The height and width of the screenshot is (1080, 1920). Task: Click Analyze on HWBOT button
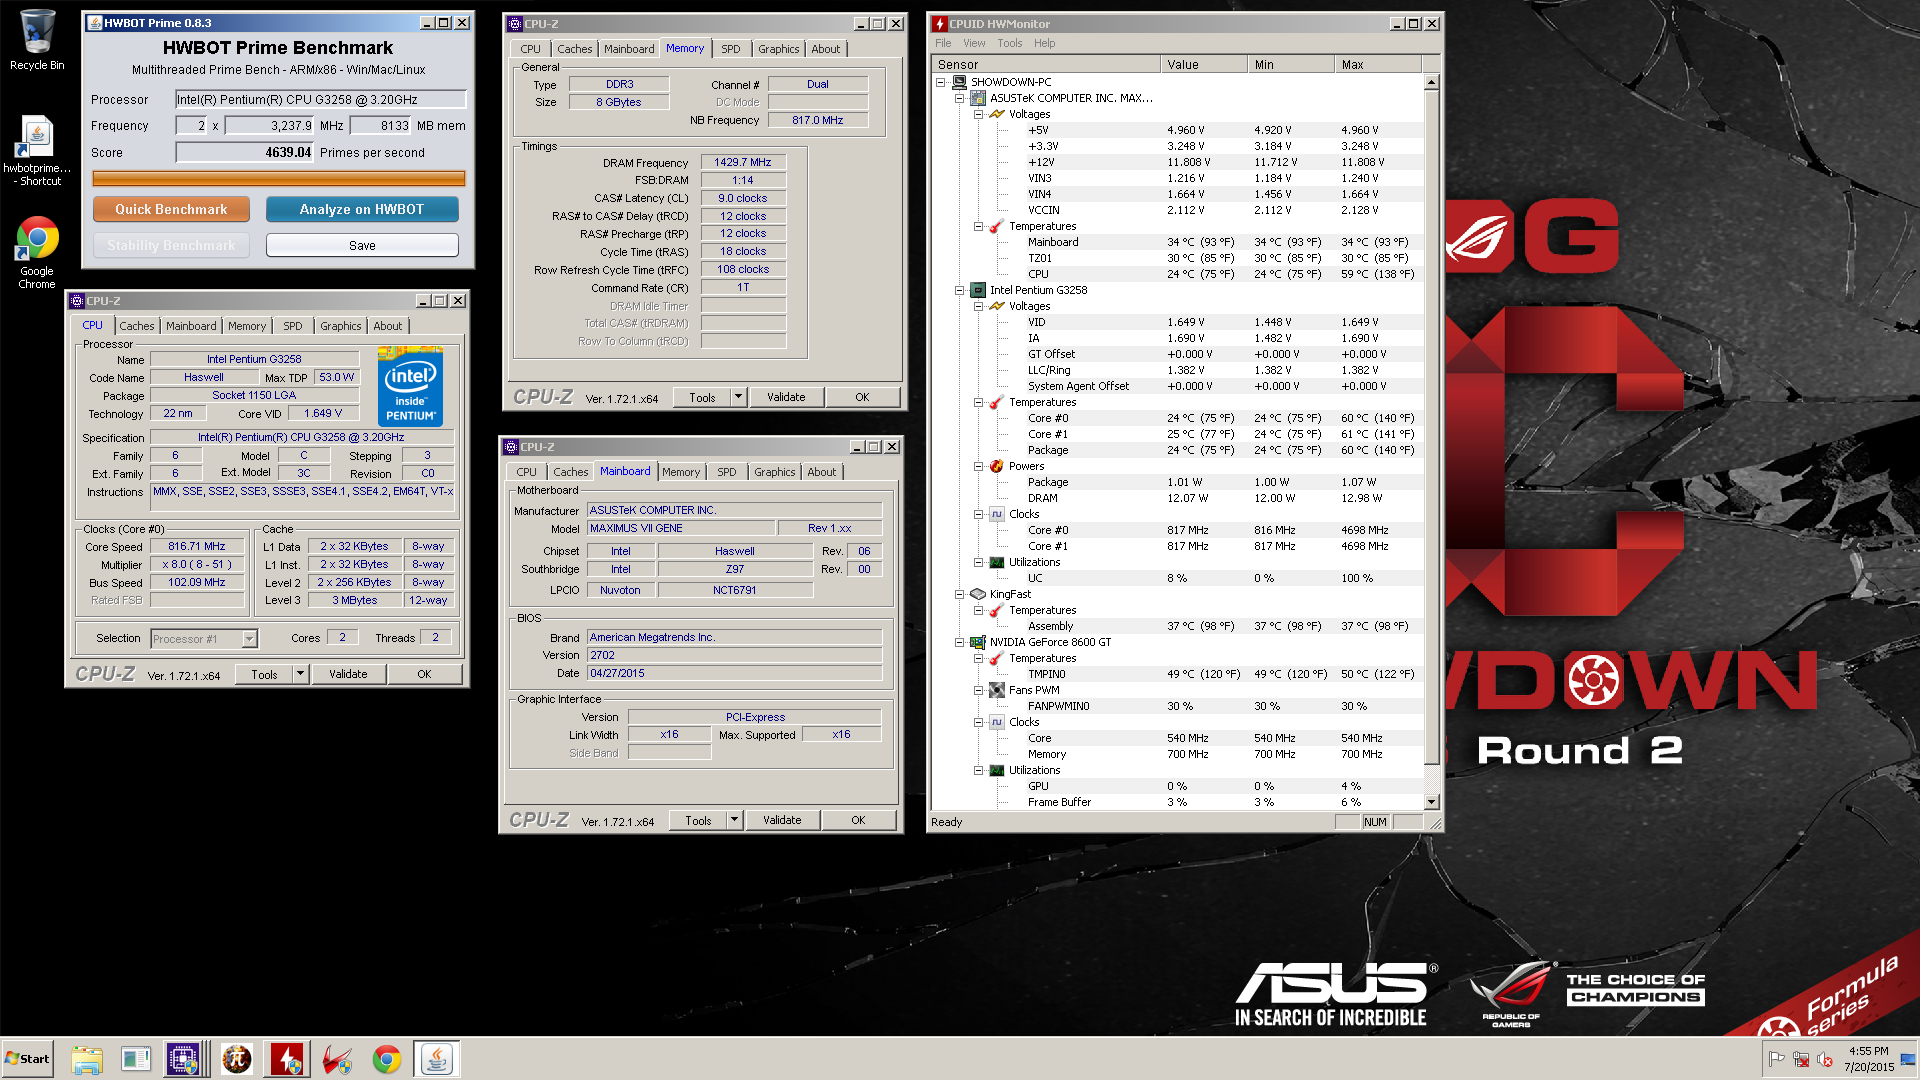coord(362,209)
